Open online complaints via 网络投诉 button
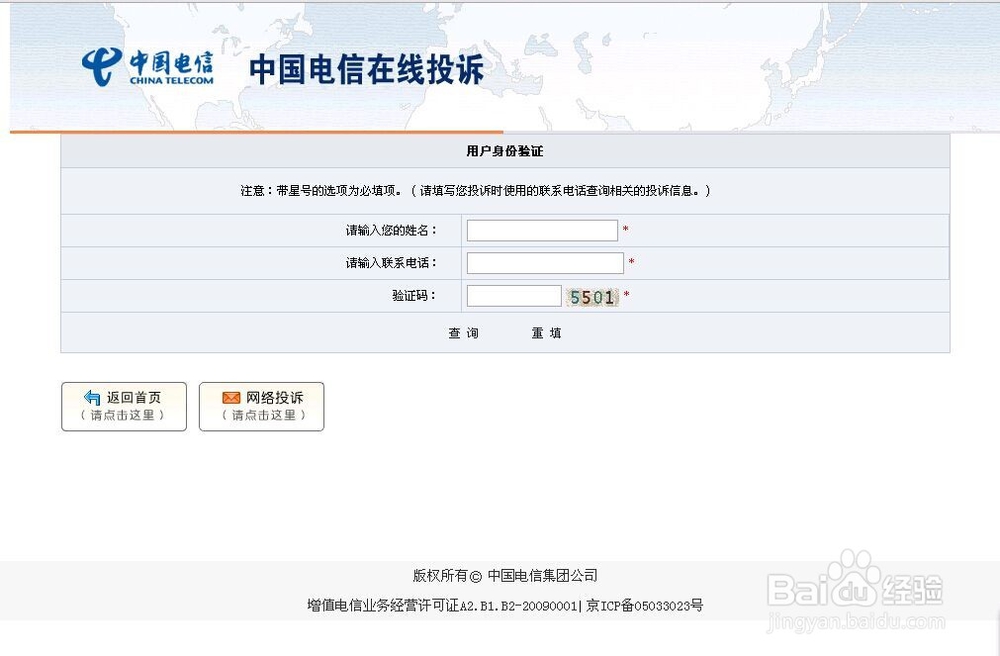This screenshot has width=1000, height=656. click(x=261, y=406)
